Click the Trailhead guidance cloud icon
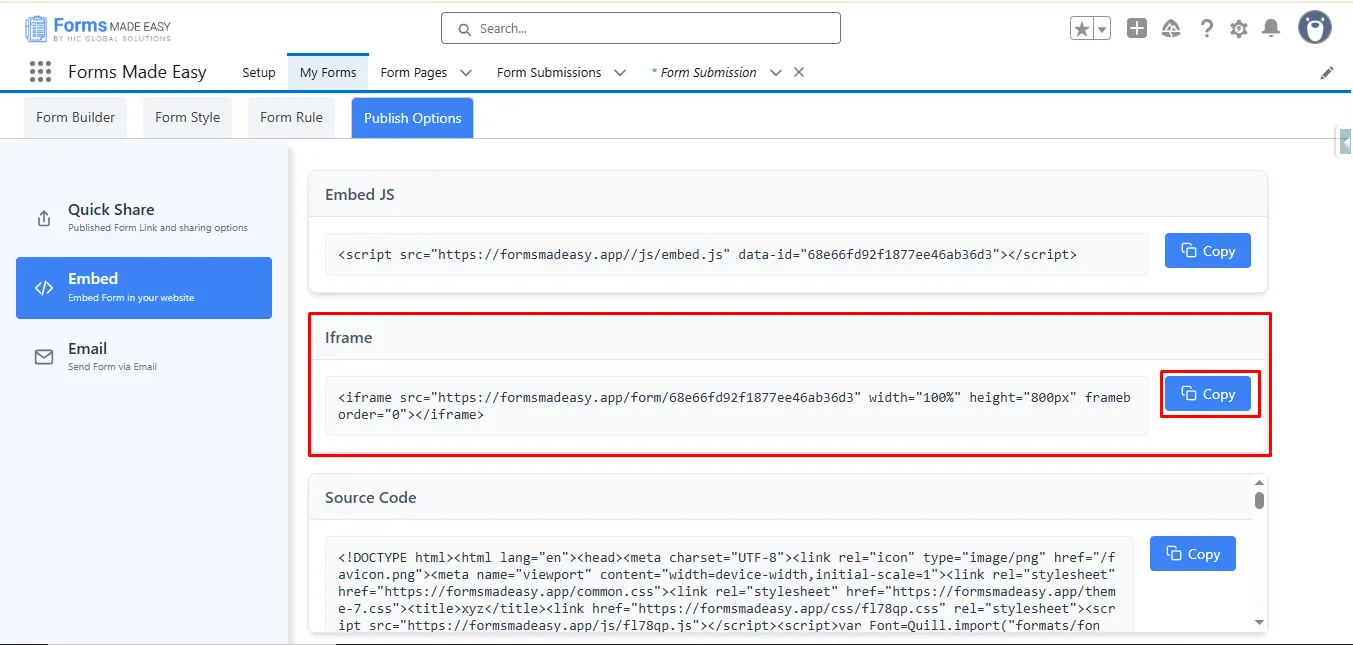This screenshot has height=645, width=1353. [1171, 29]
